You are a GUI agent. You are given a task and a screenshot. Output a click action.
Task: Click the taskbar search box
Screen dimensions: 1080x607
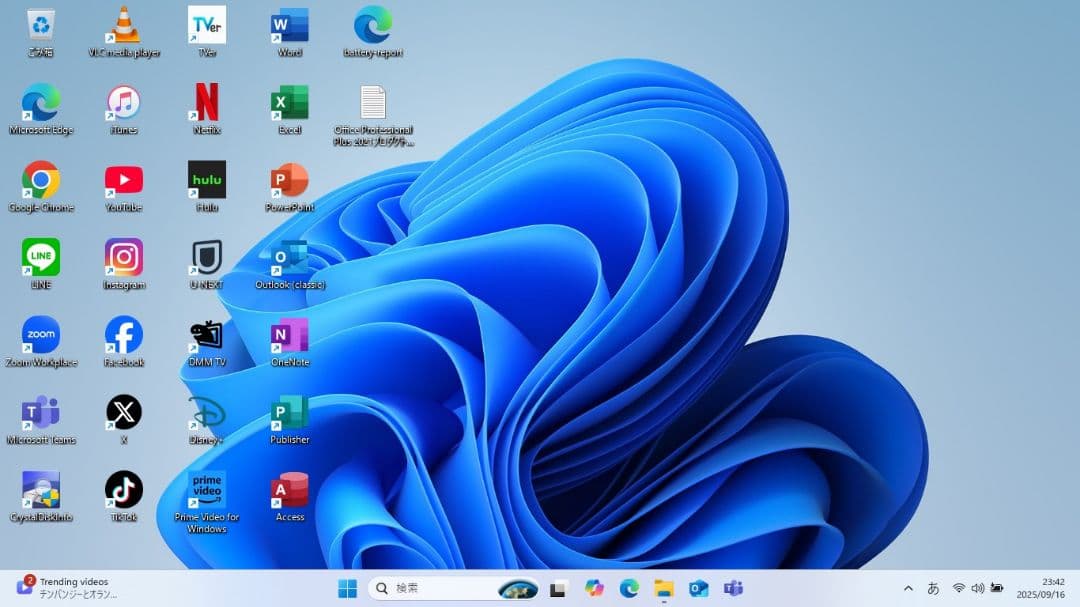click(x=440, y=588)
